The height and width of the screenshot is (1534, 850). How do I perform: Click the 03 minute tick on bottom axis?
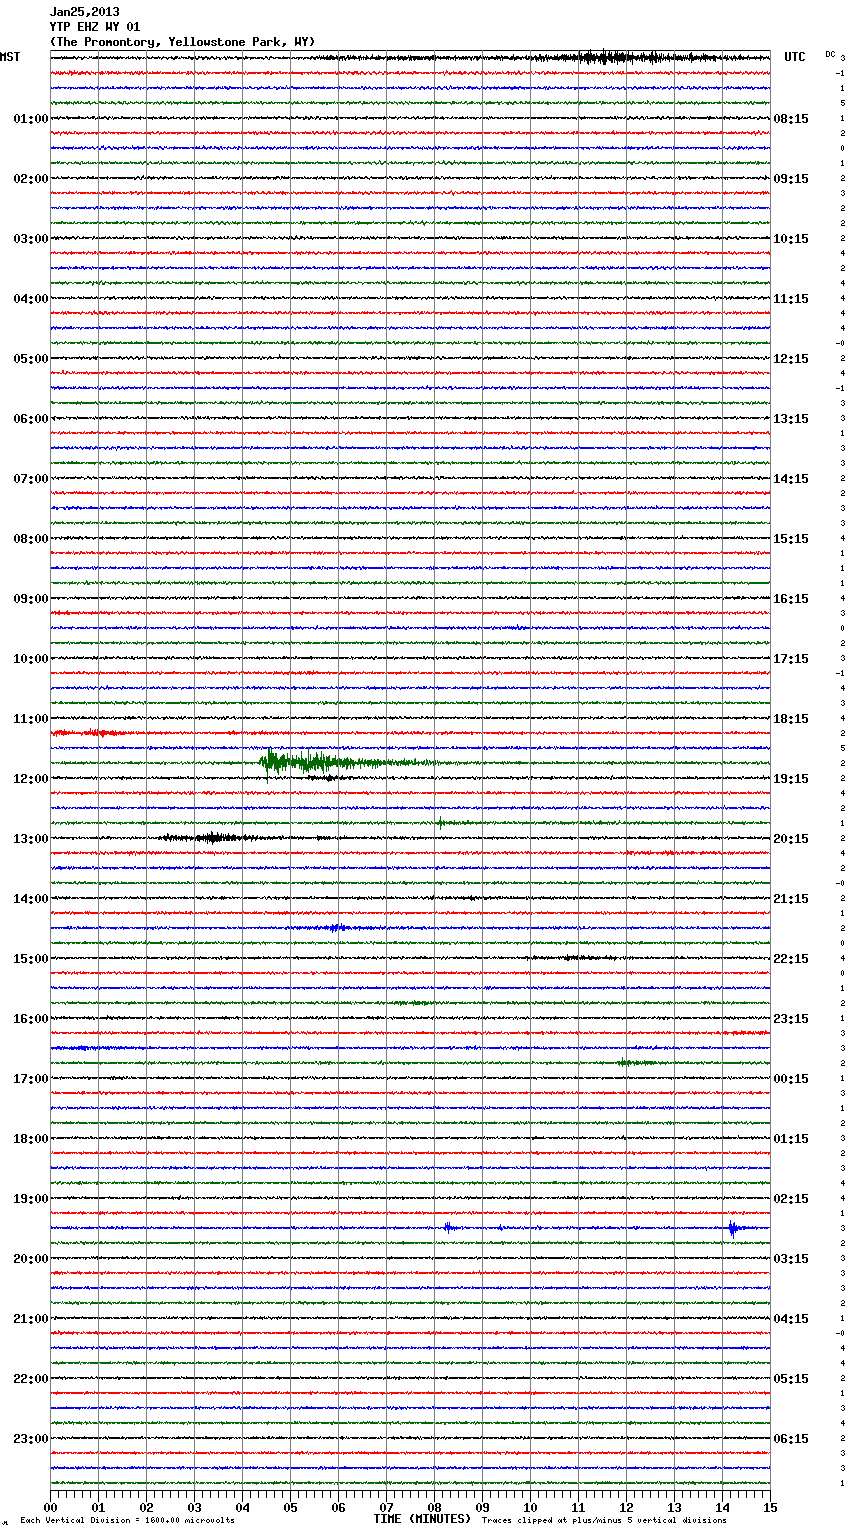(x=194, y=1507)
